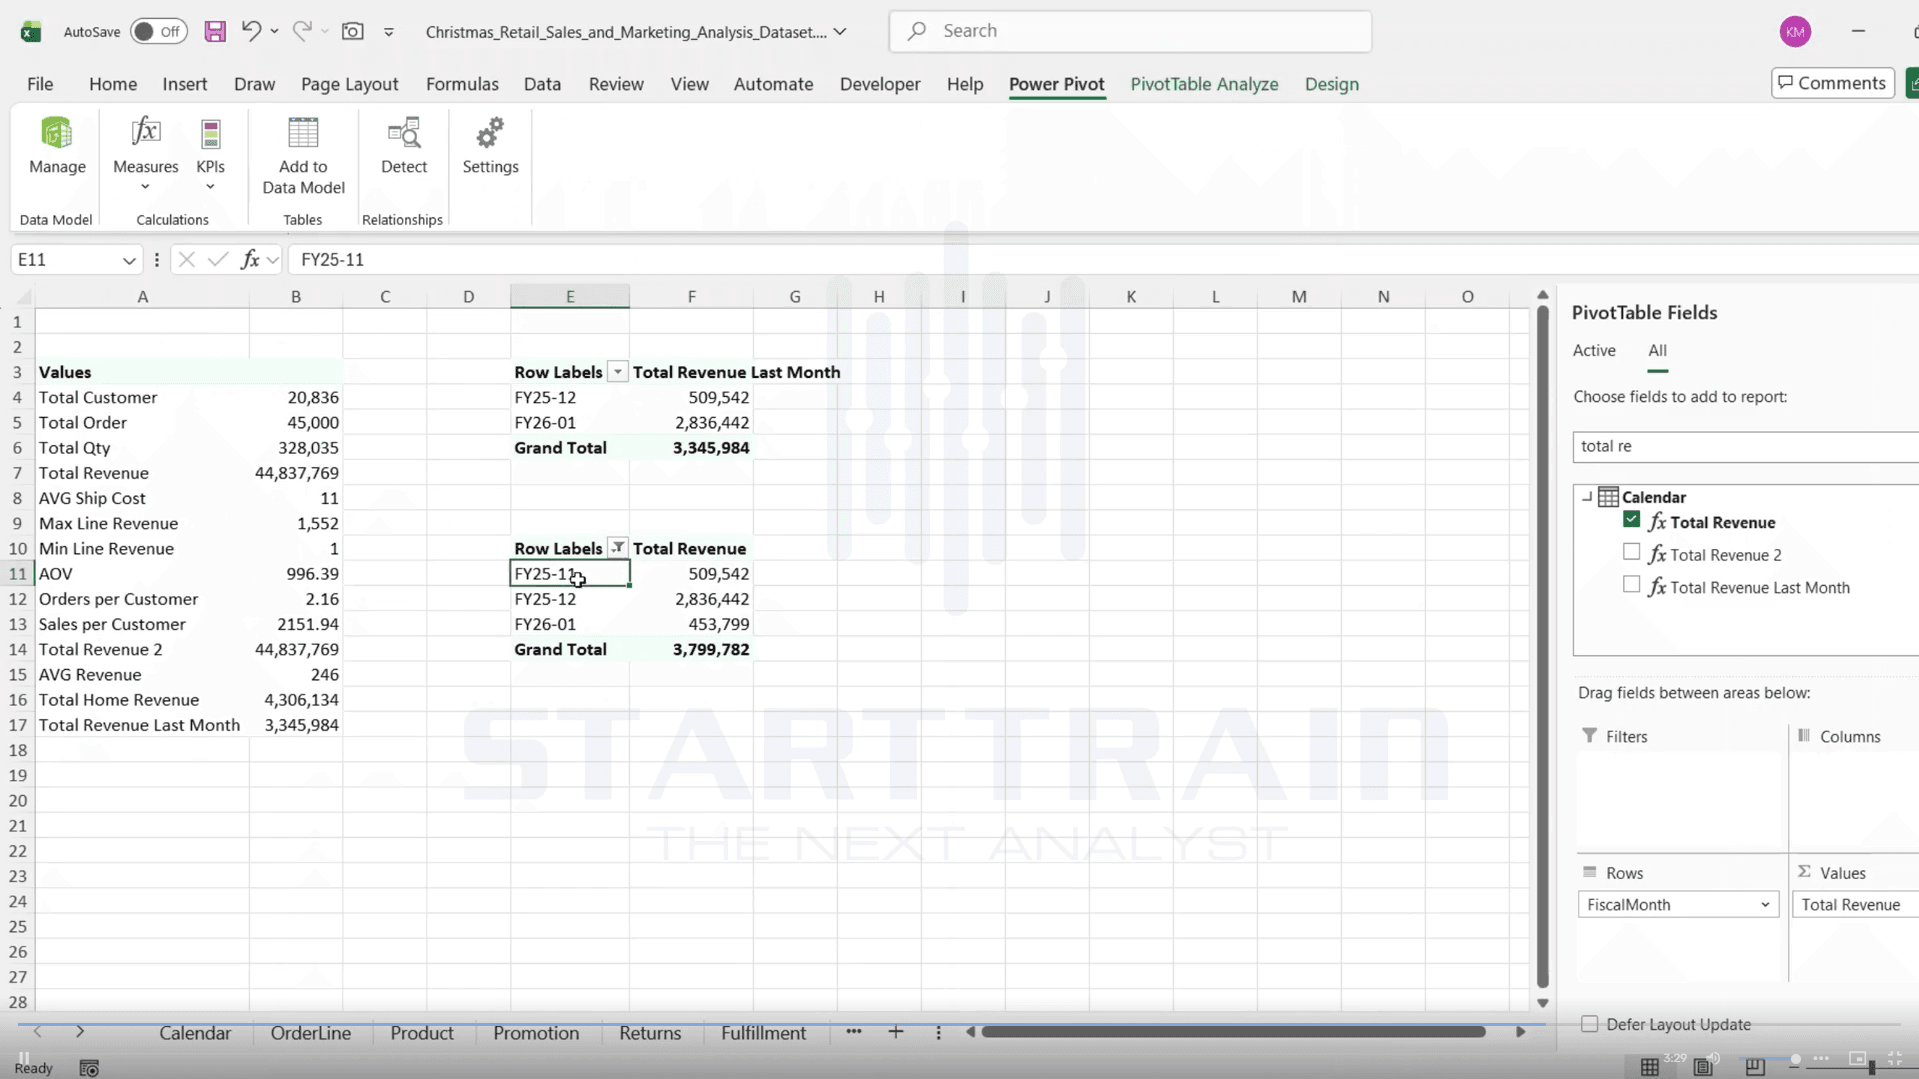Click the title bar Search box
1919x1079 pixels.
pyautogui.click(x=1130, y=31)
